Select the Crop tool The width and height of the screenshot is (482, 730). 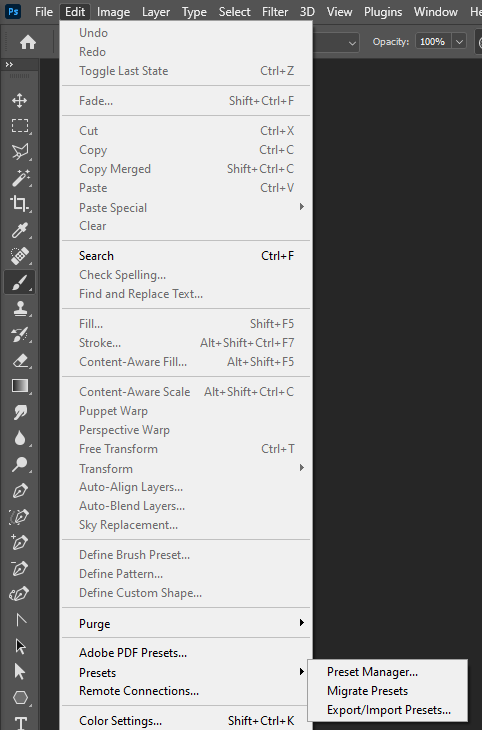pyautogui.click(x=20, y=204)
